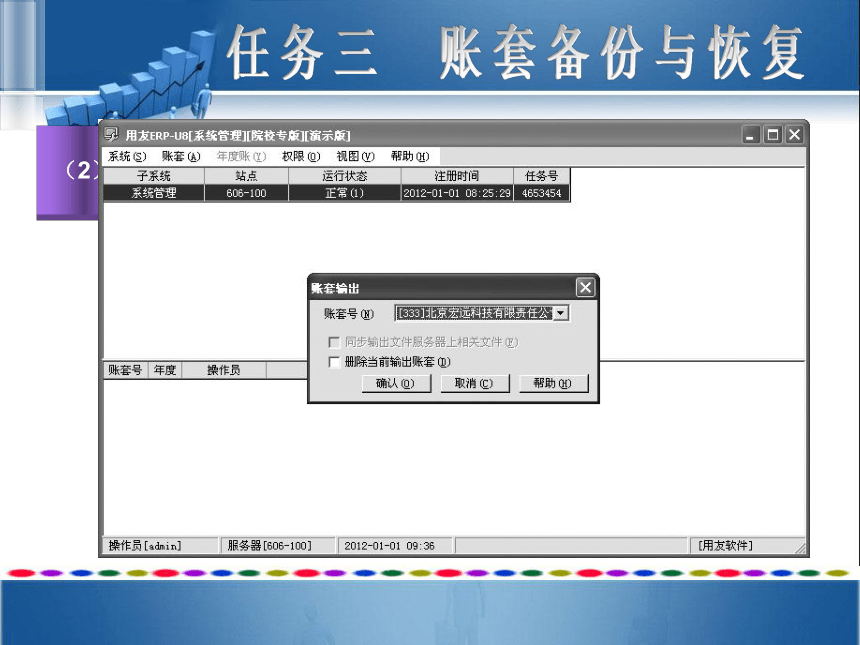
Task: Expand the 账套号 dropdown arrow
Action: tap(561, 313)
